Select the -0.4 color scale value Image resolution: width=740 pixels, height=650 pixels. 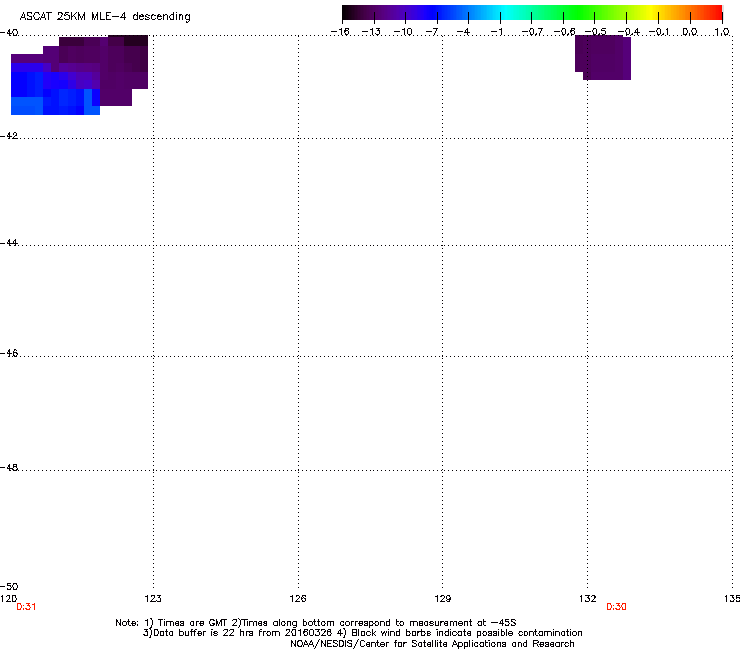628,32
